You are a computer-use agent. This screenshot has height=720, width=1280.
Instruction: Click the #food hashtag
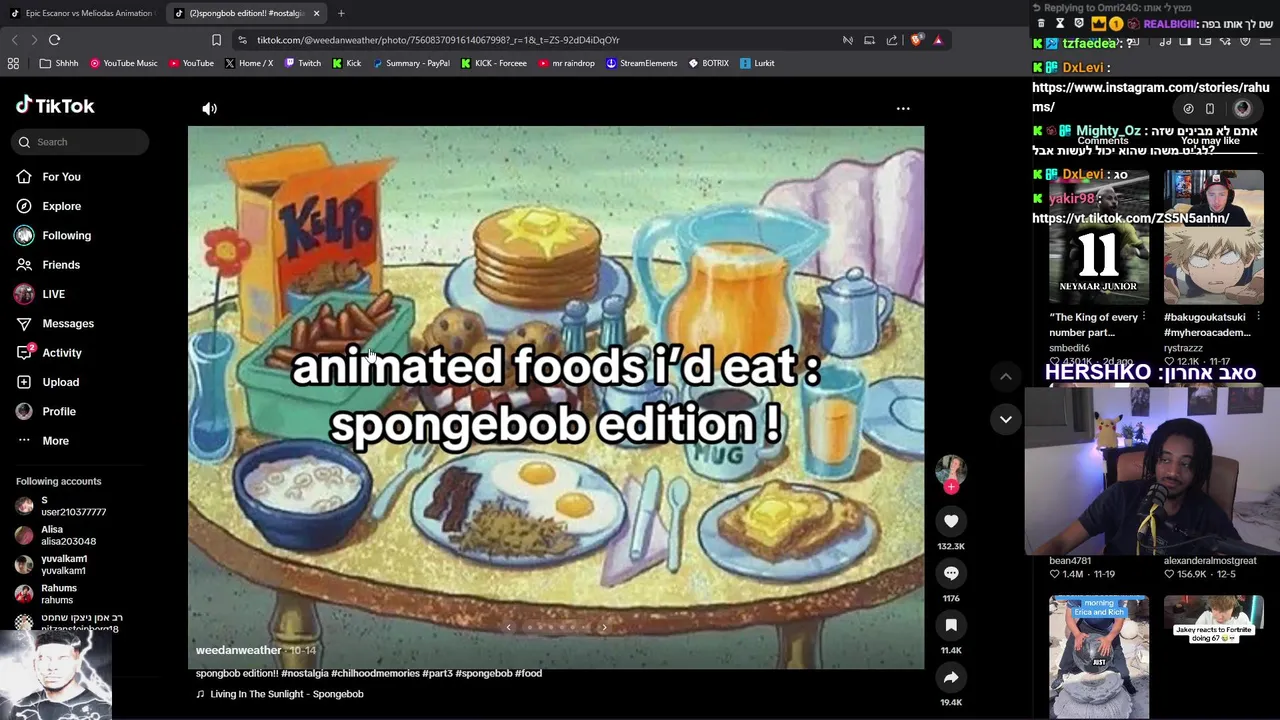tap(528, 673)
